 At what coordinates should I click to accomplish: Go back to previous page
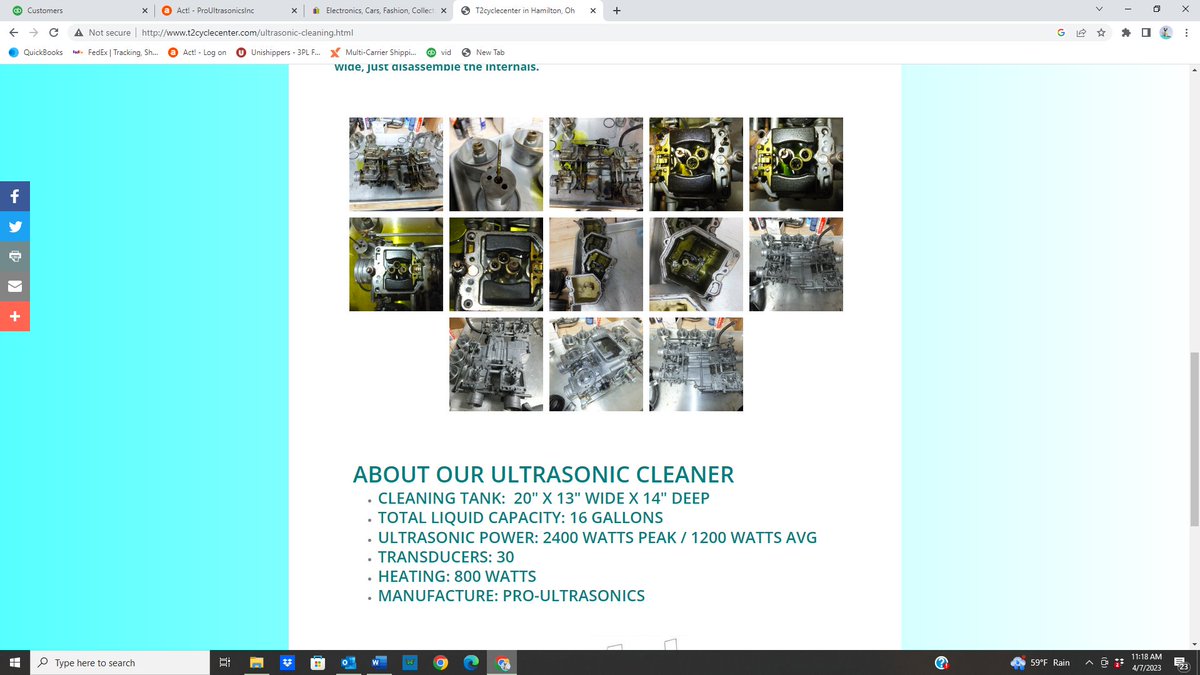pyautogui.click(x=14, y=32)
